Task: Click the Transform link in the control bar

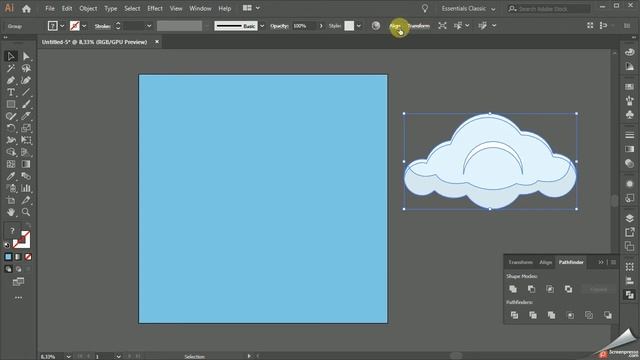Action: 419,26
